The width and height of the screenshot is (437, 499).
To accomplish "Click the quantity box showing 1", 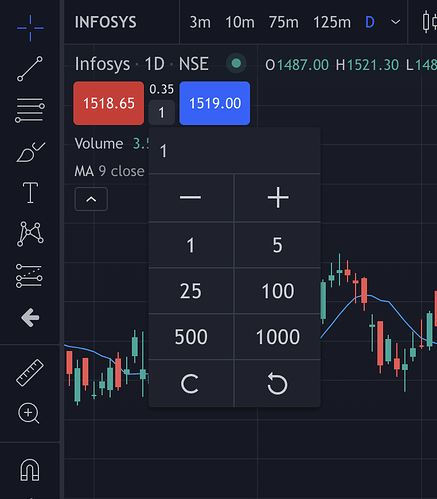I will tap(162, 113).
